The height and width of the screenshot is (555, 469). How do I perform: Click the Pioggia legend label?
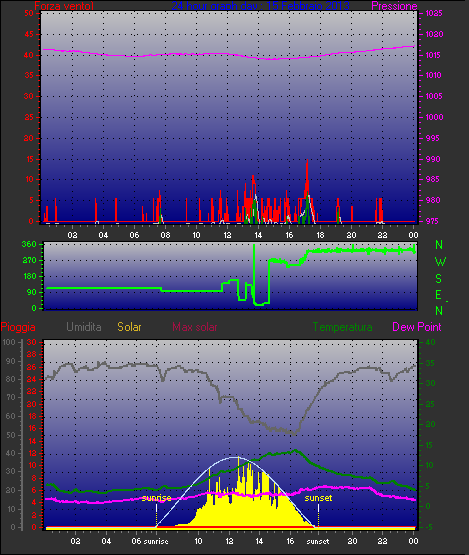[18, 327]
